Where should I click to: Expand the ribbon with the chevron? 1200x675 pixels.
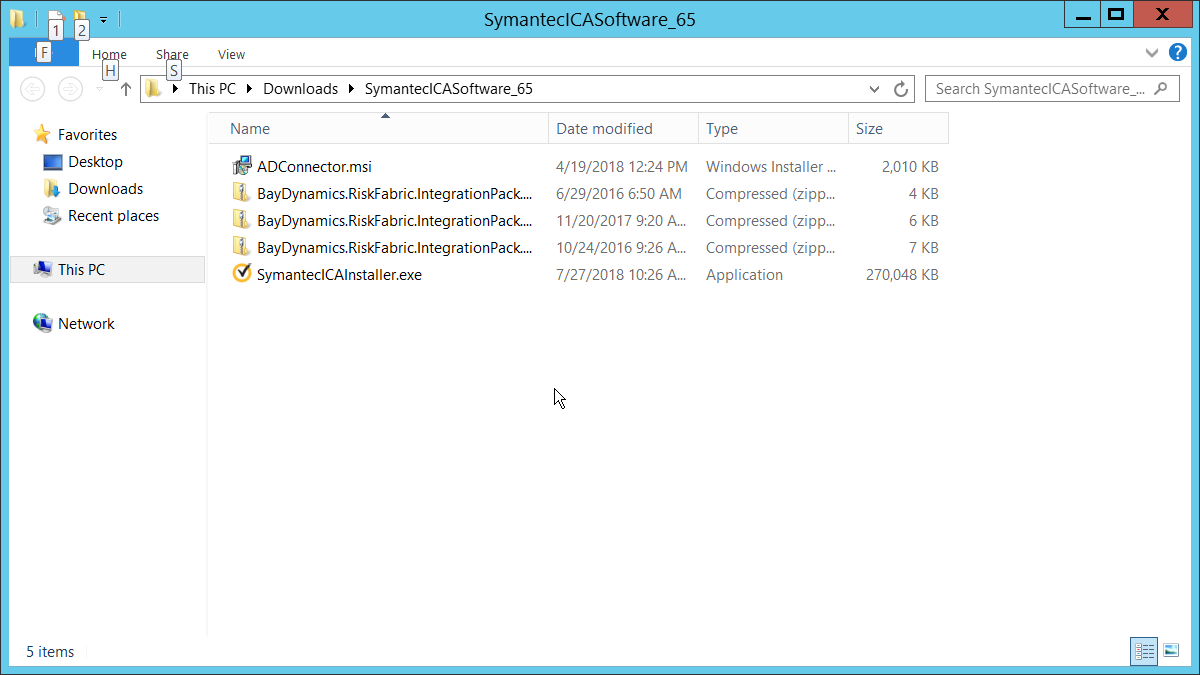(x=1150, y=53)
